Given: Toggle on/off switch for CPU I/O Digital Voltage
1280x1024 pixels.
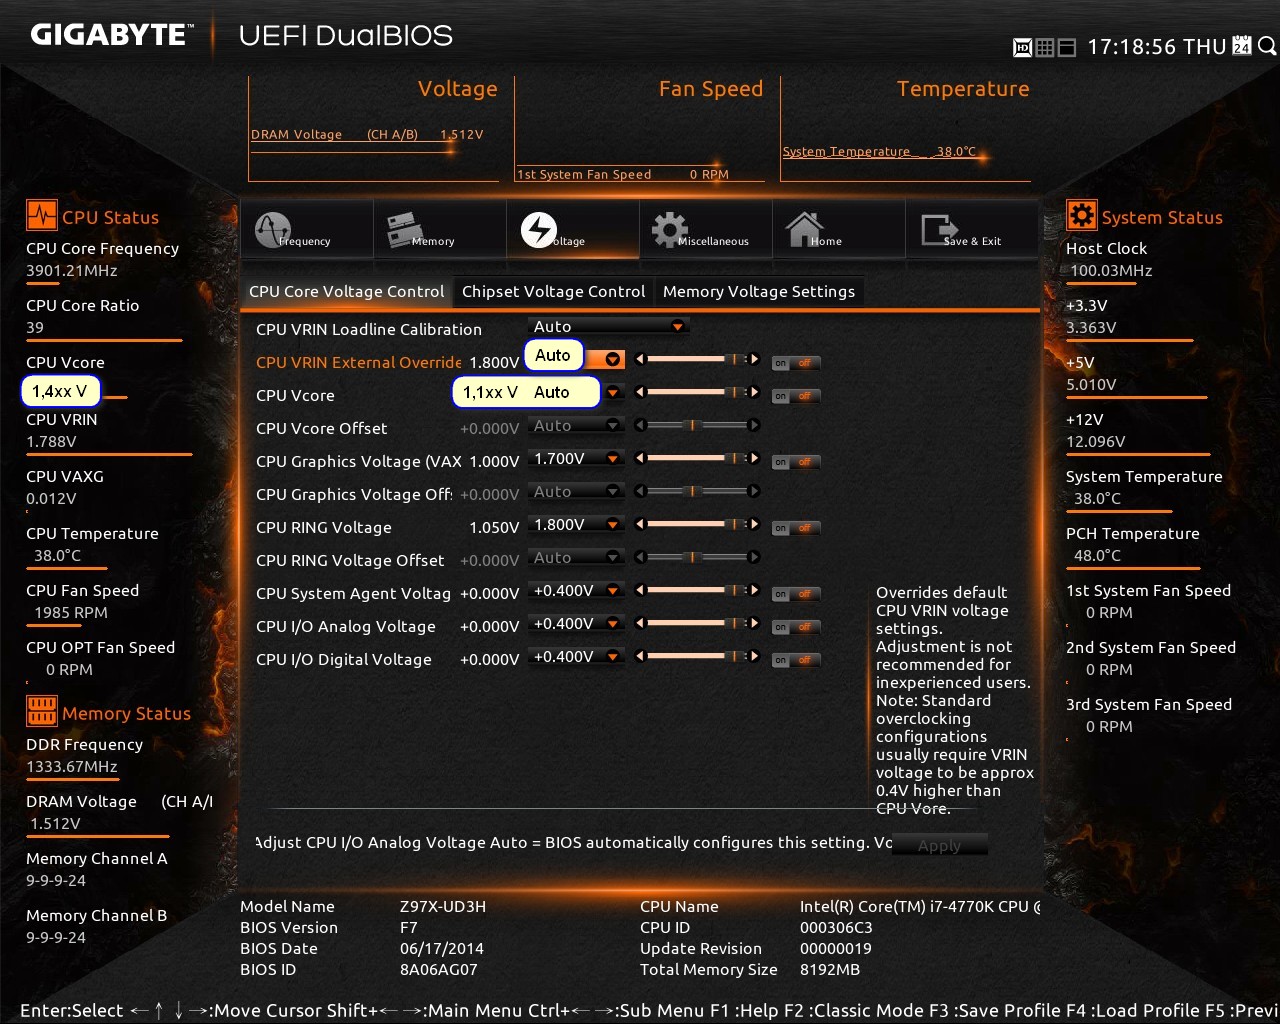Looking at the screenshot, I should tap(796, 660).
